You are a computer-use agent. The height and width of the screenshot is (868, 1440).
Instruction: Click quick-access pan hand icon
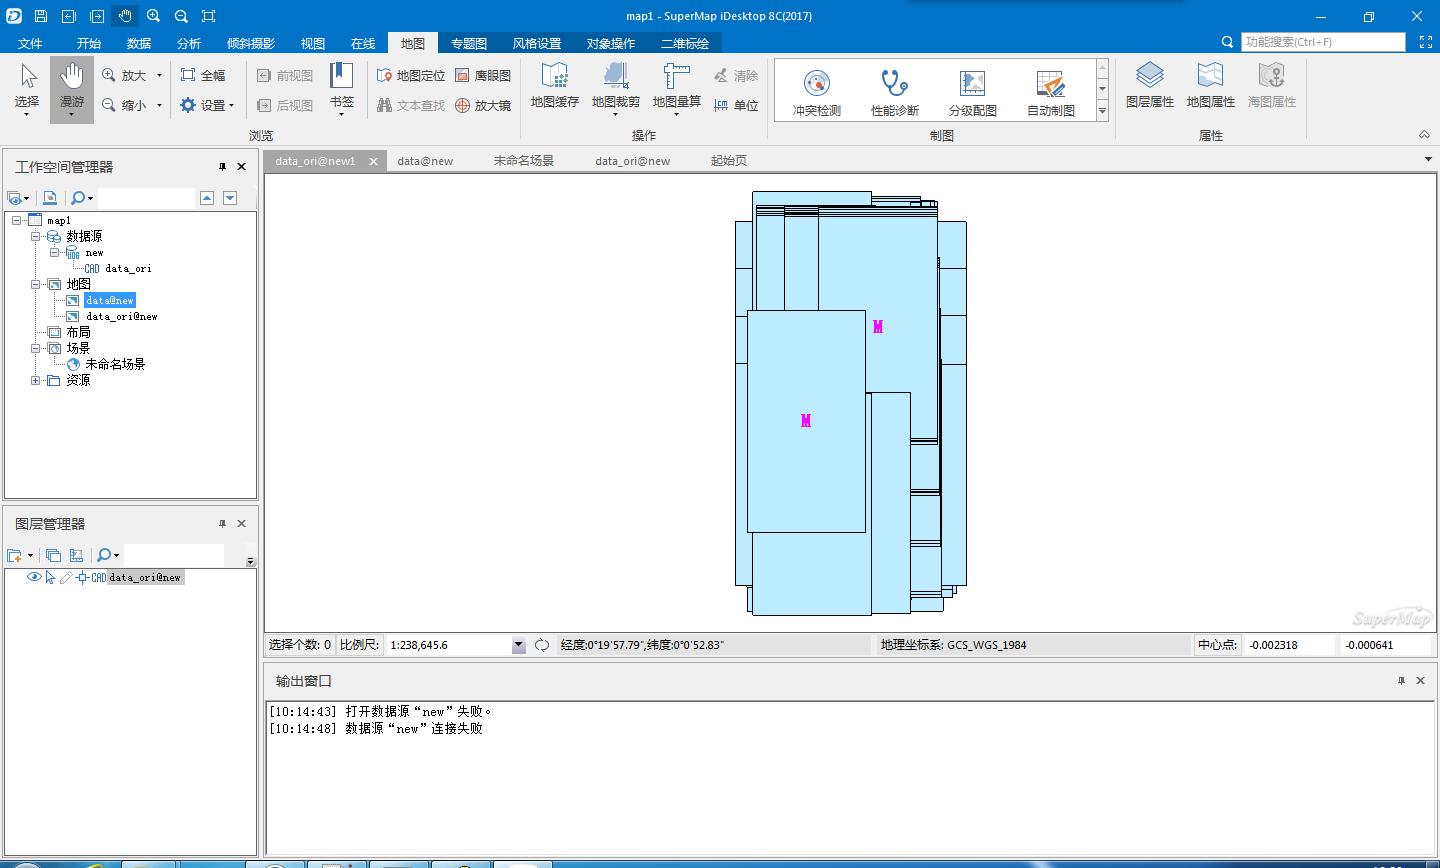tap(125, 16)
